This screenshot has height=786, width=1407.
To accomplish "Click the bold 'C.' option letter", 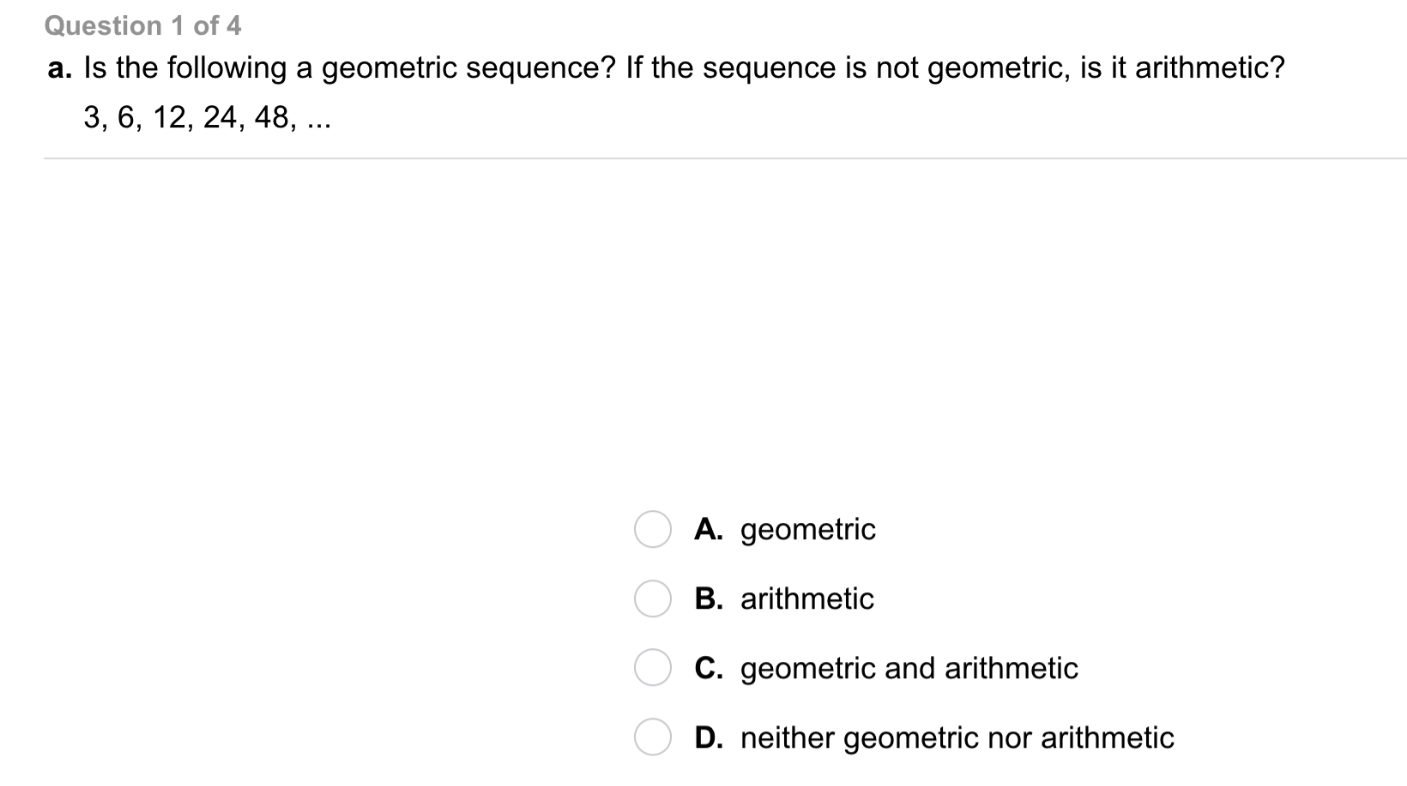I will [709, 668].
